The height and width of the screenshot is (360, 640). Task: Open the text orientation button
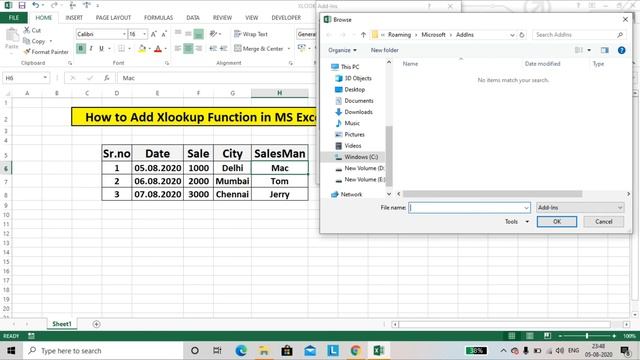click(x=213, y=34)
